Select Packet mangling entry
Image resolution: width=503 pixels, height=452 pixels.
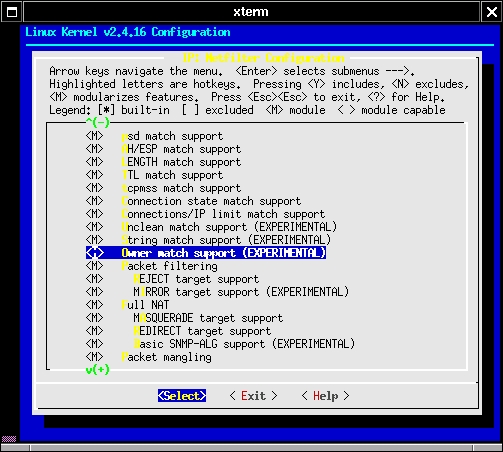(x=166, y=357)
